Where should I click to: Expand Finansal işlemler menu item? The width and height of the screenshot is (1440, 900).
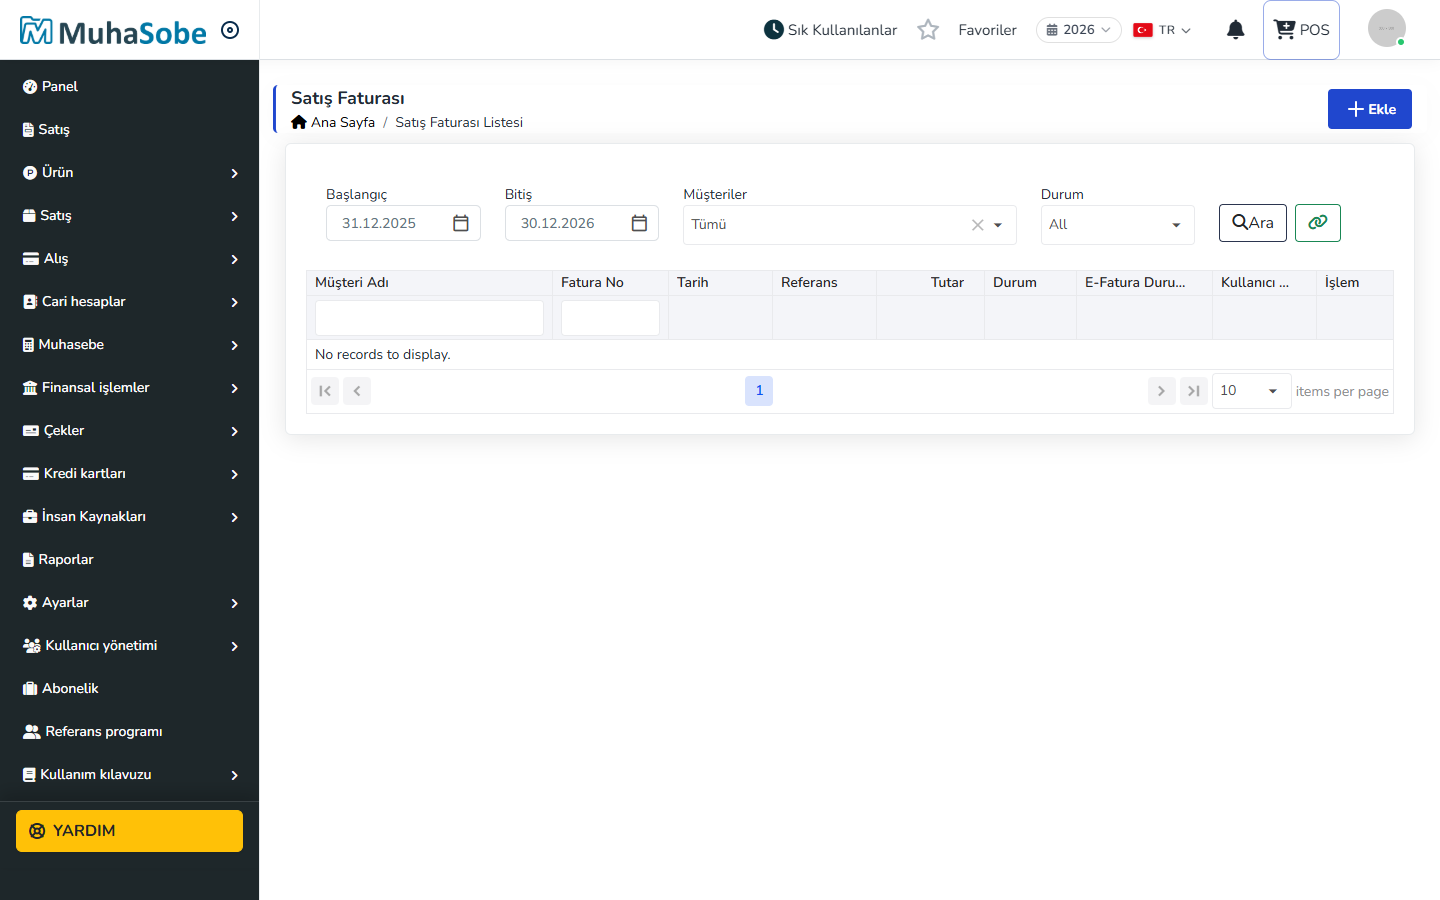[130, 387]
